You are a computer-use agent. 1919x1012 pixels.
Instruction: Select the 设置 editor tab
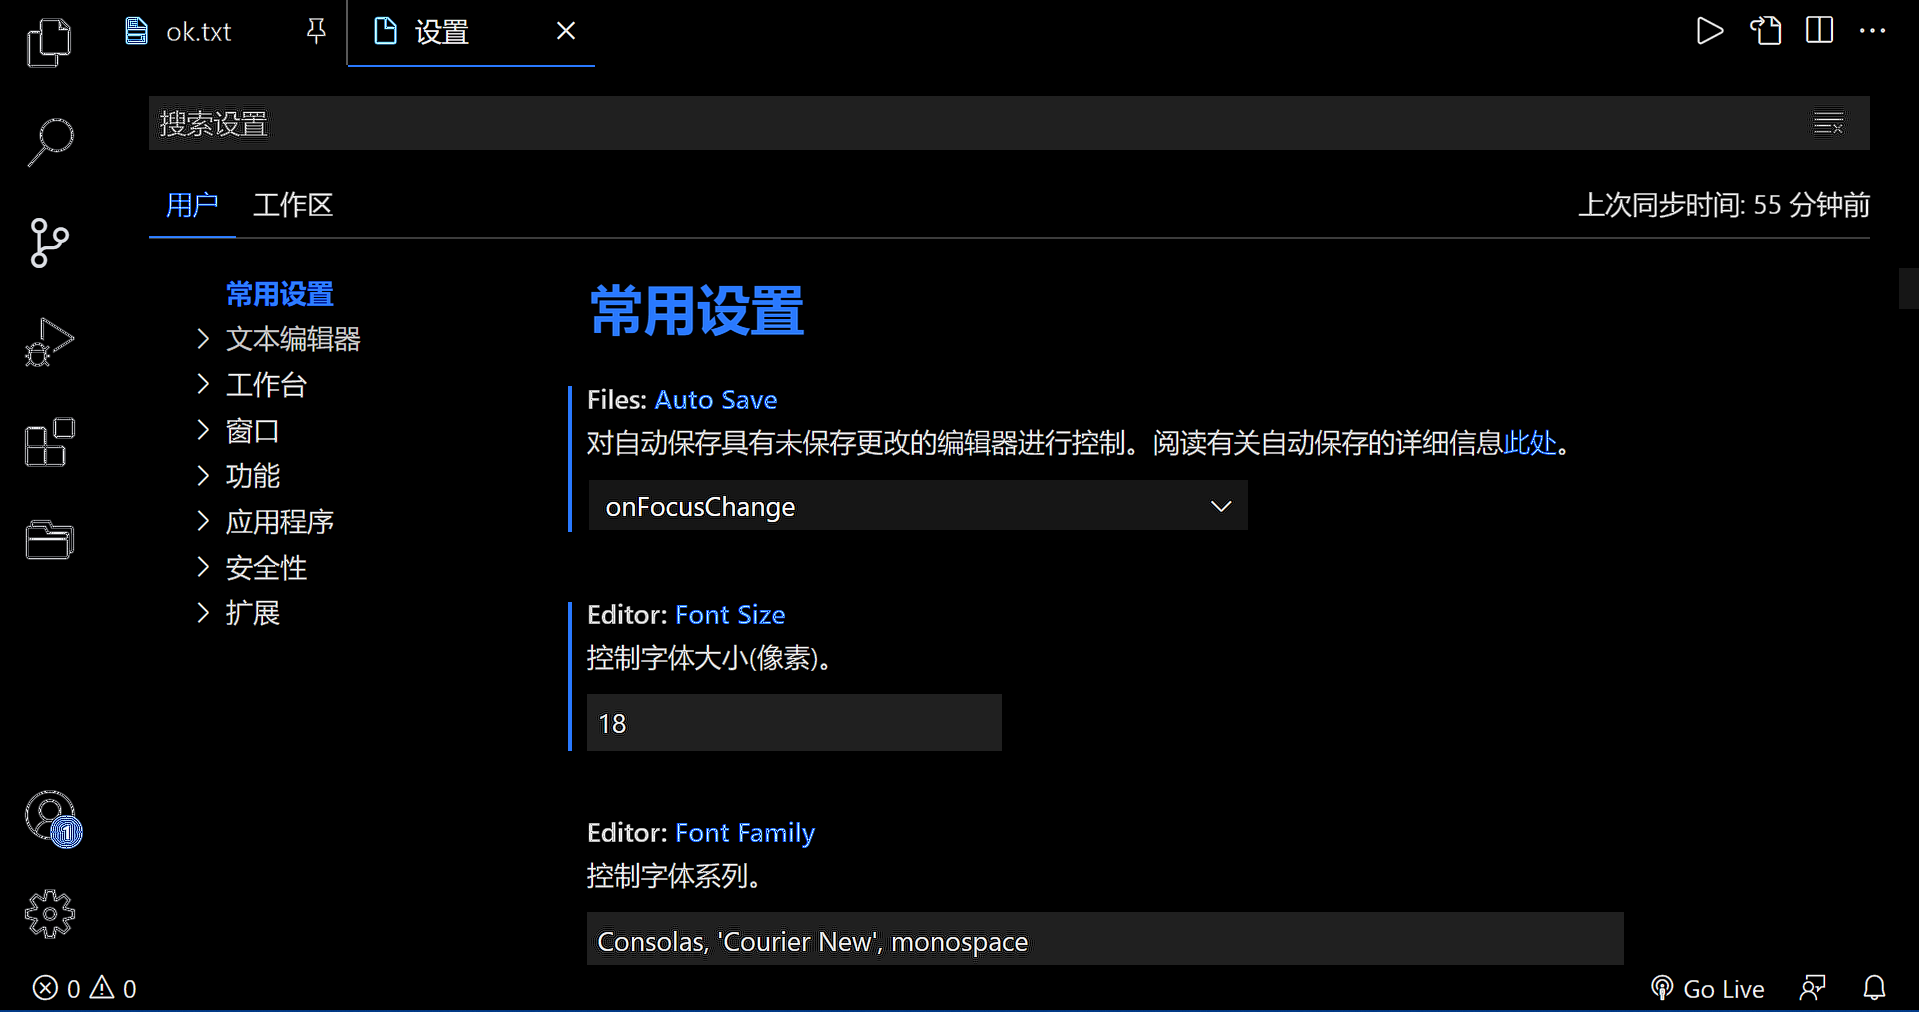[441, 32]
